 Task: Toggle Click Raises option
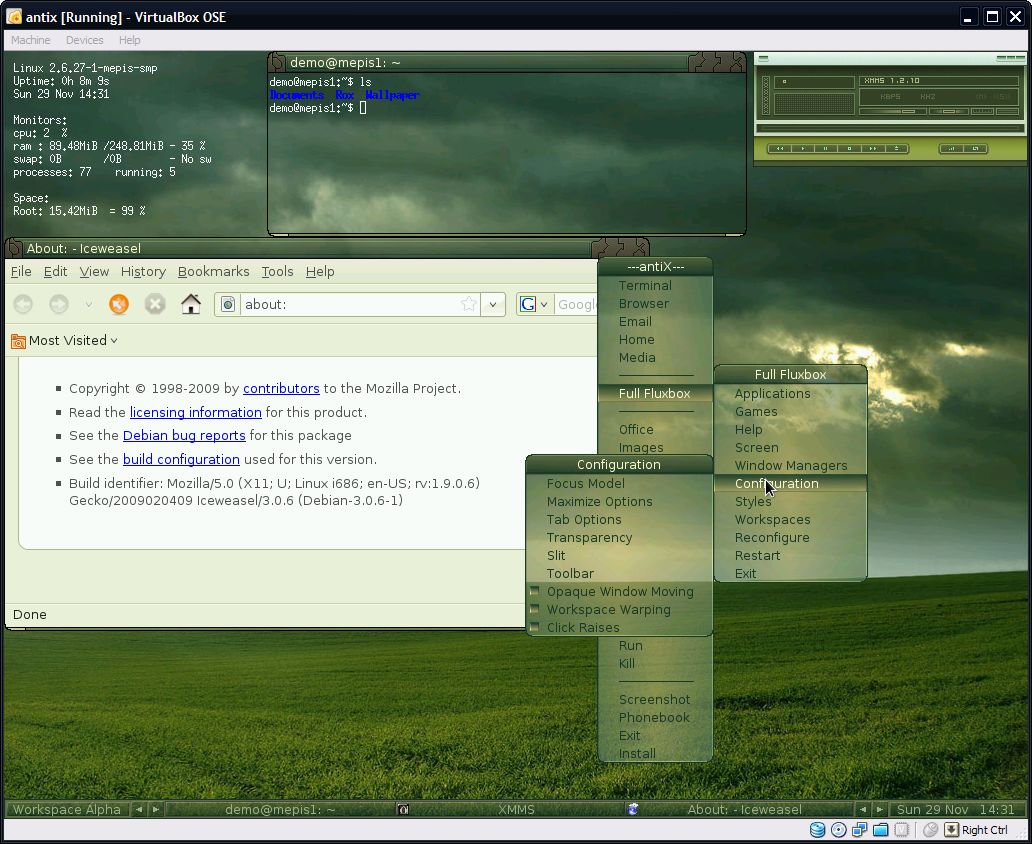(x=619, y=627)
